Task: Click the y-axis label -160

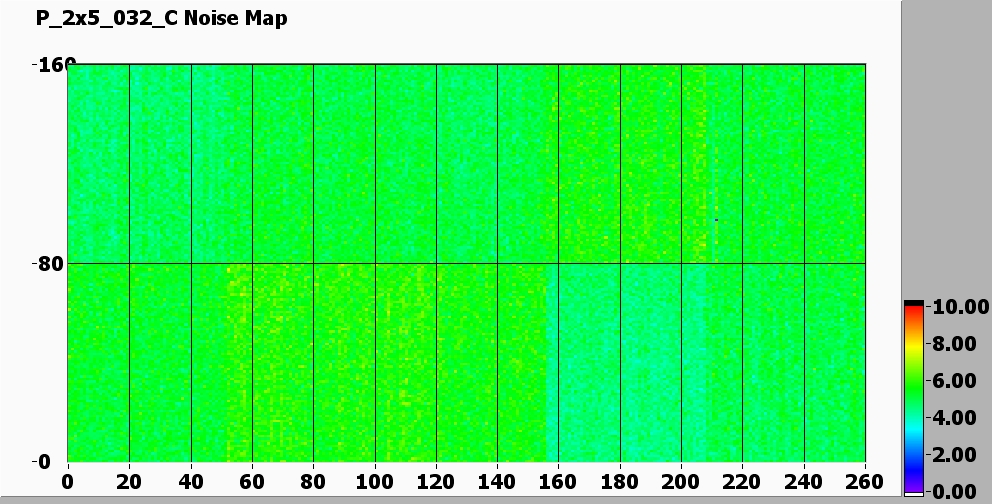Action: (x=54, y=65)
